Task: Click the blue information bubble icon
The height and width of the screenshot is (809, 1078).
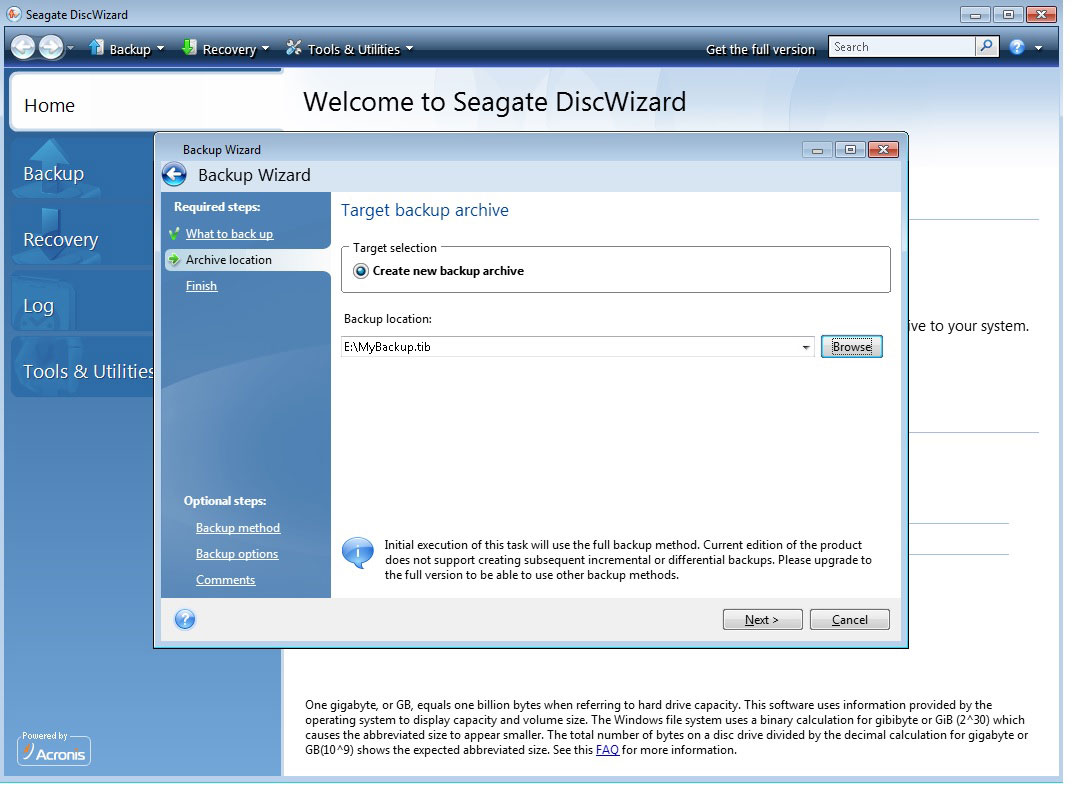Action: (358, 553)
